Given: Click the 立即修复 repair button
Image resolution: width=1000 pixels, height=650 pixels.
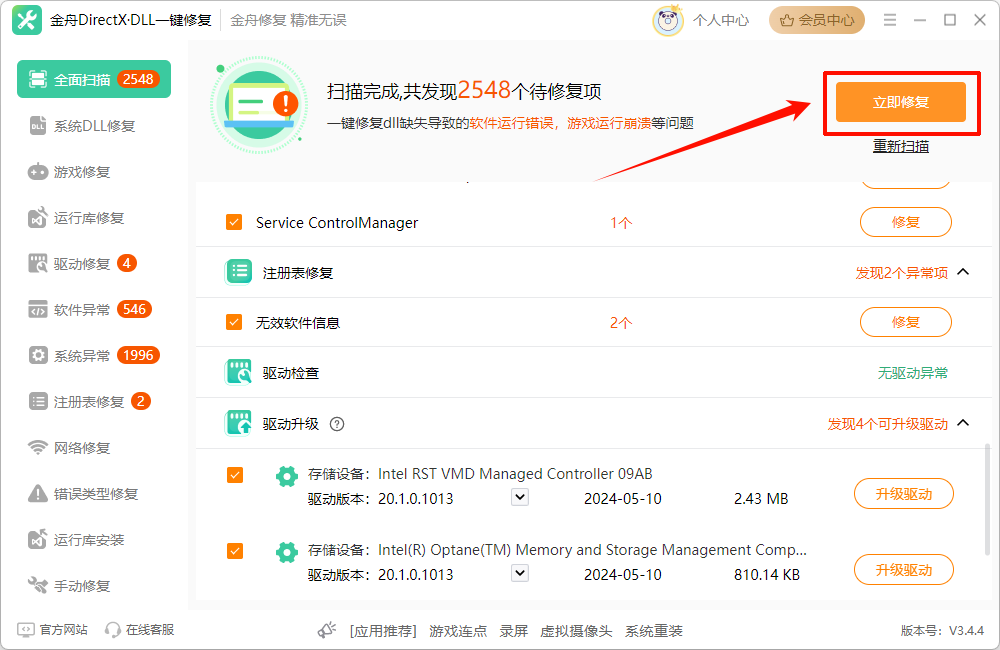Looking at the screenshot, I should [899, 102].
